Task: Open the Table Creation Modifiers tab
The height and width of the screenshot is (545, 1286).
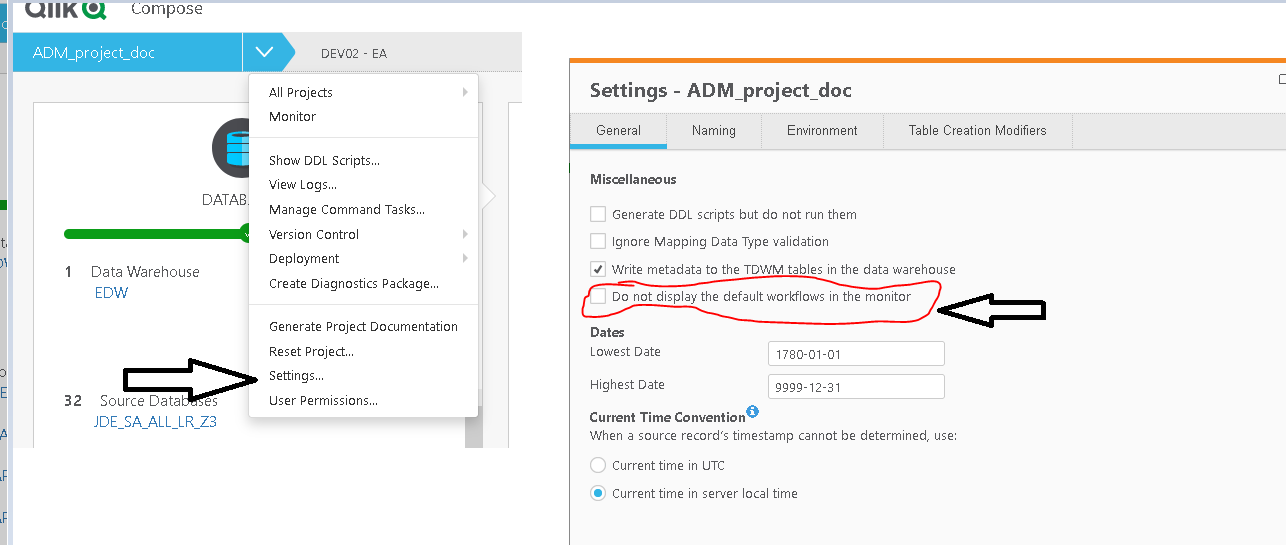Action: pos(977,130)
